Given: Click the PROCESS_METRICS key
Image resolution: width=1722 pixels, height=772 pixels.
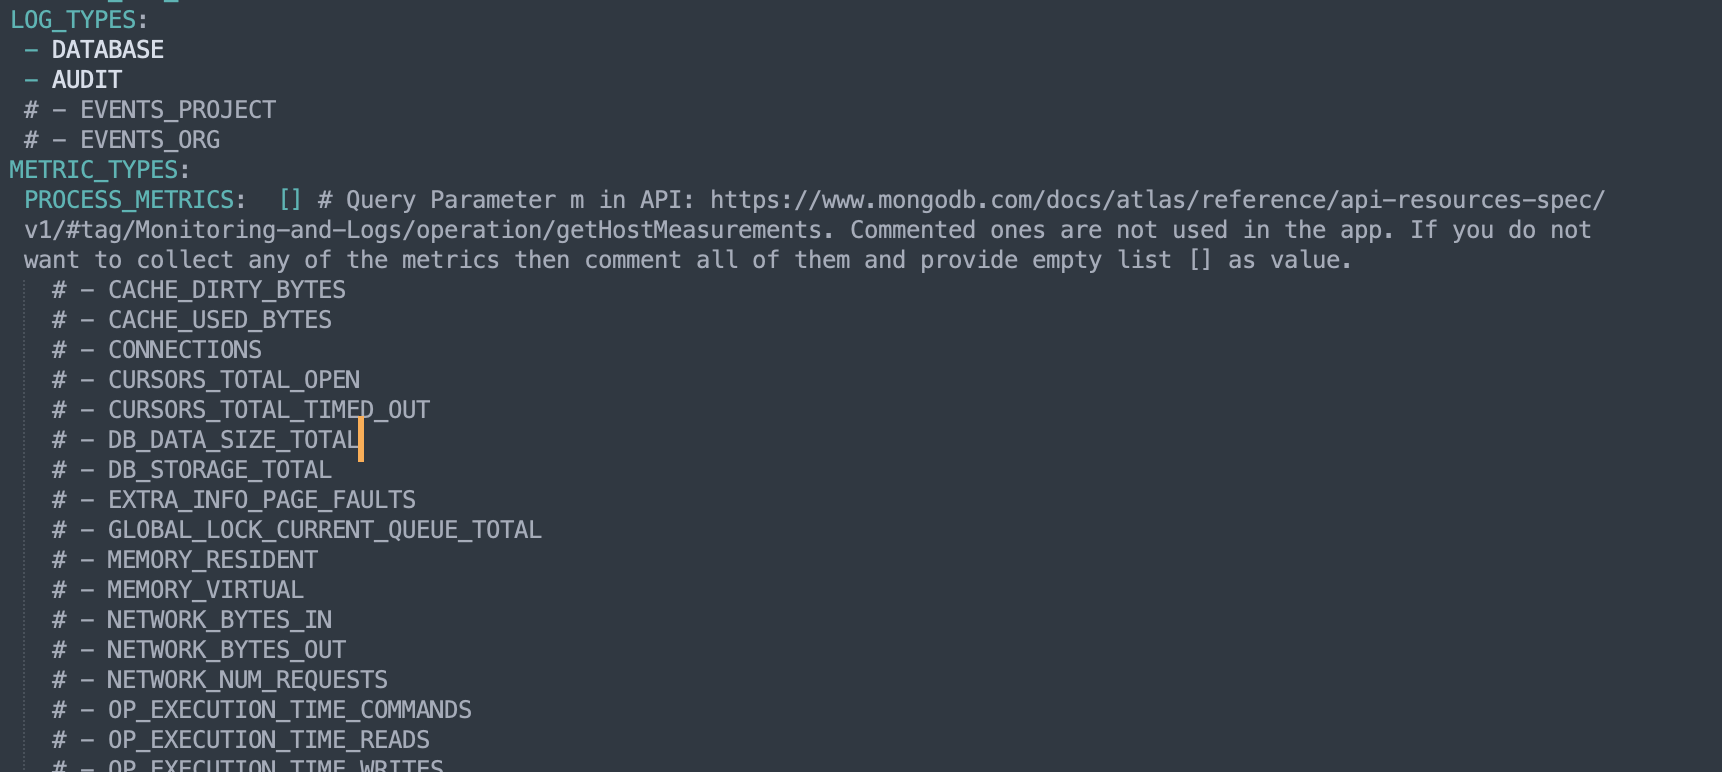Looking at the screenshot, I should [x=129, y=200].
